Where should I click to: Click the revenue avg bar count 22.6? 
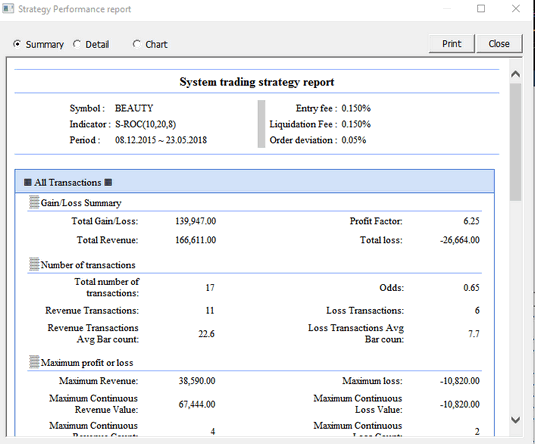pos(206,334)
